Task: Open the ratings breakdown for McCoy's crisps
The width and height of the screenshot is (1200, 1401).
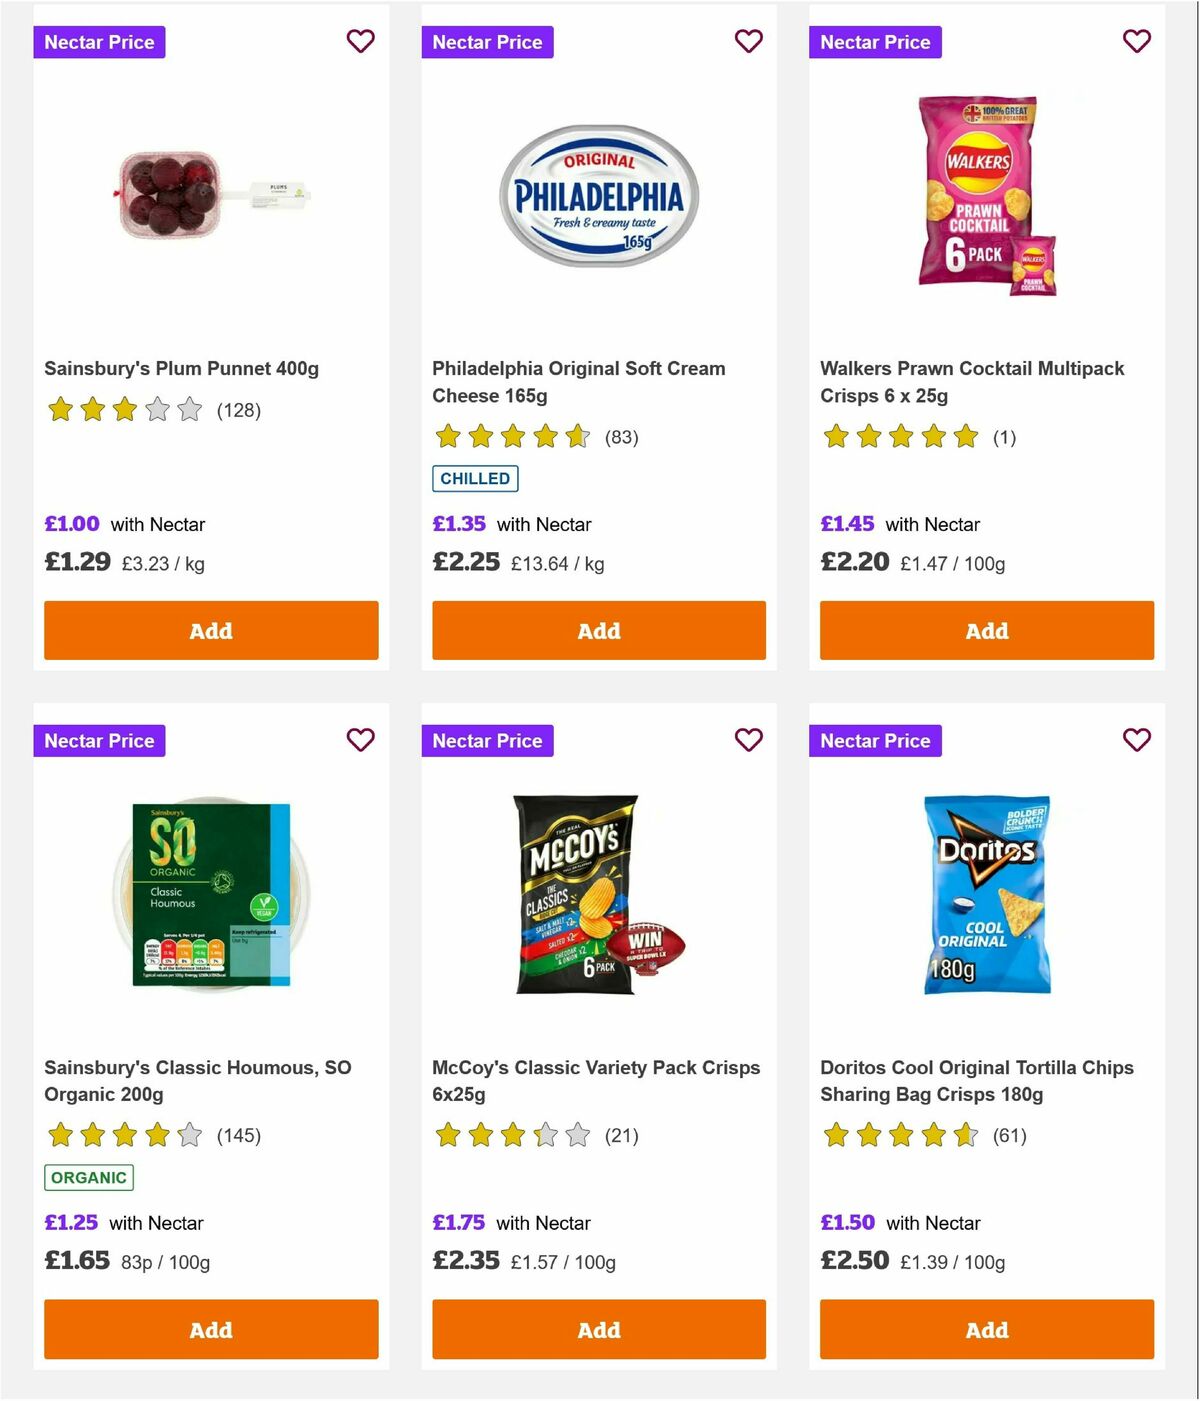Action: point(511,1135)
